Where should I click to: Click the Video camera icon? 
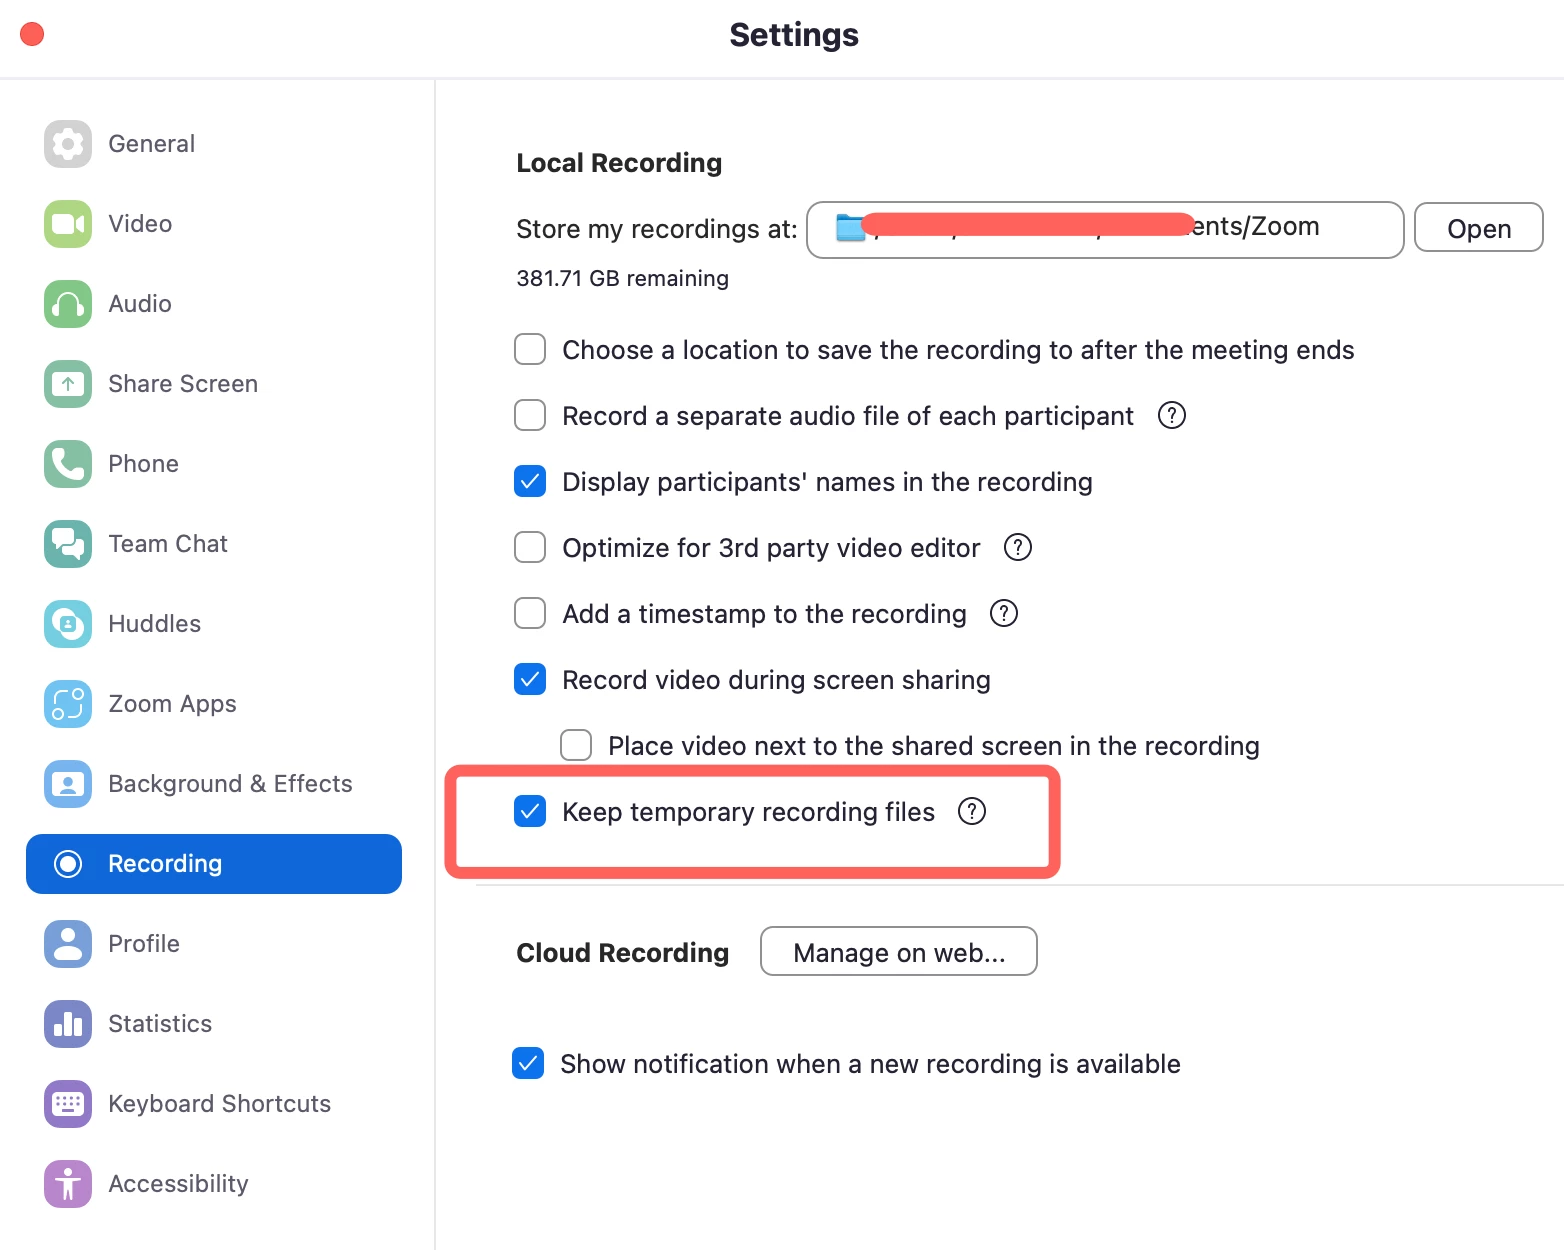coord(68,224)
